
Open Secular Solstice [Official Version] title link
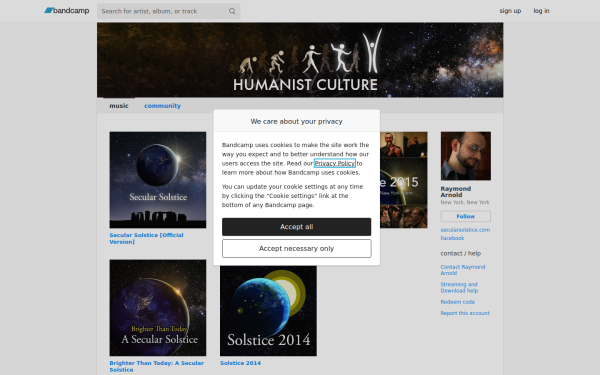(x=146, y=238)
